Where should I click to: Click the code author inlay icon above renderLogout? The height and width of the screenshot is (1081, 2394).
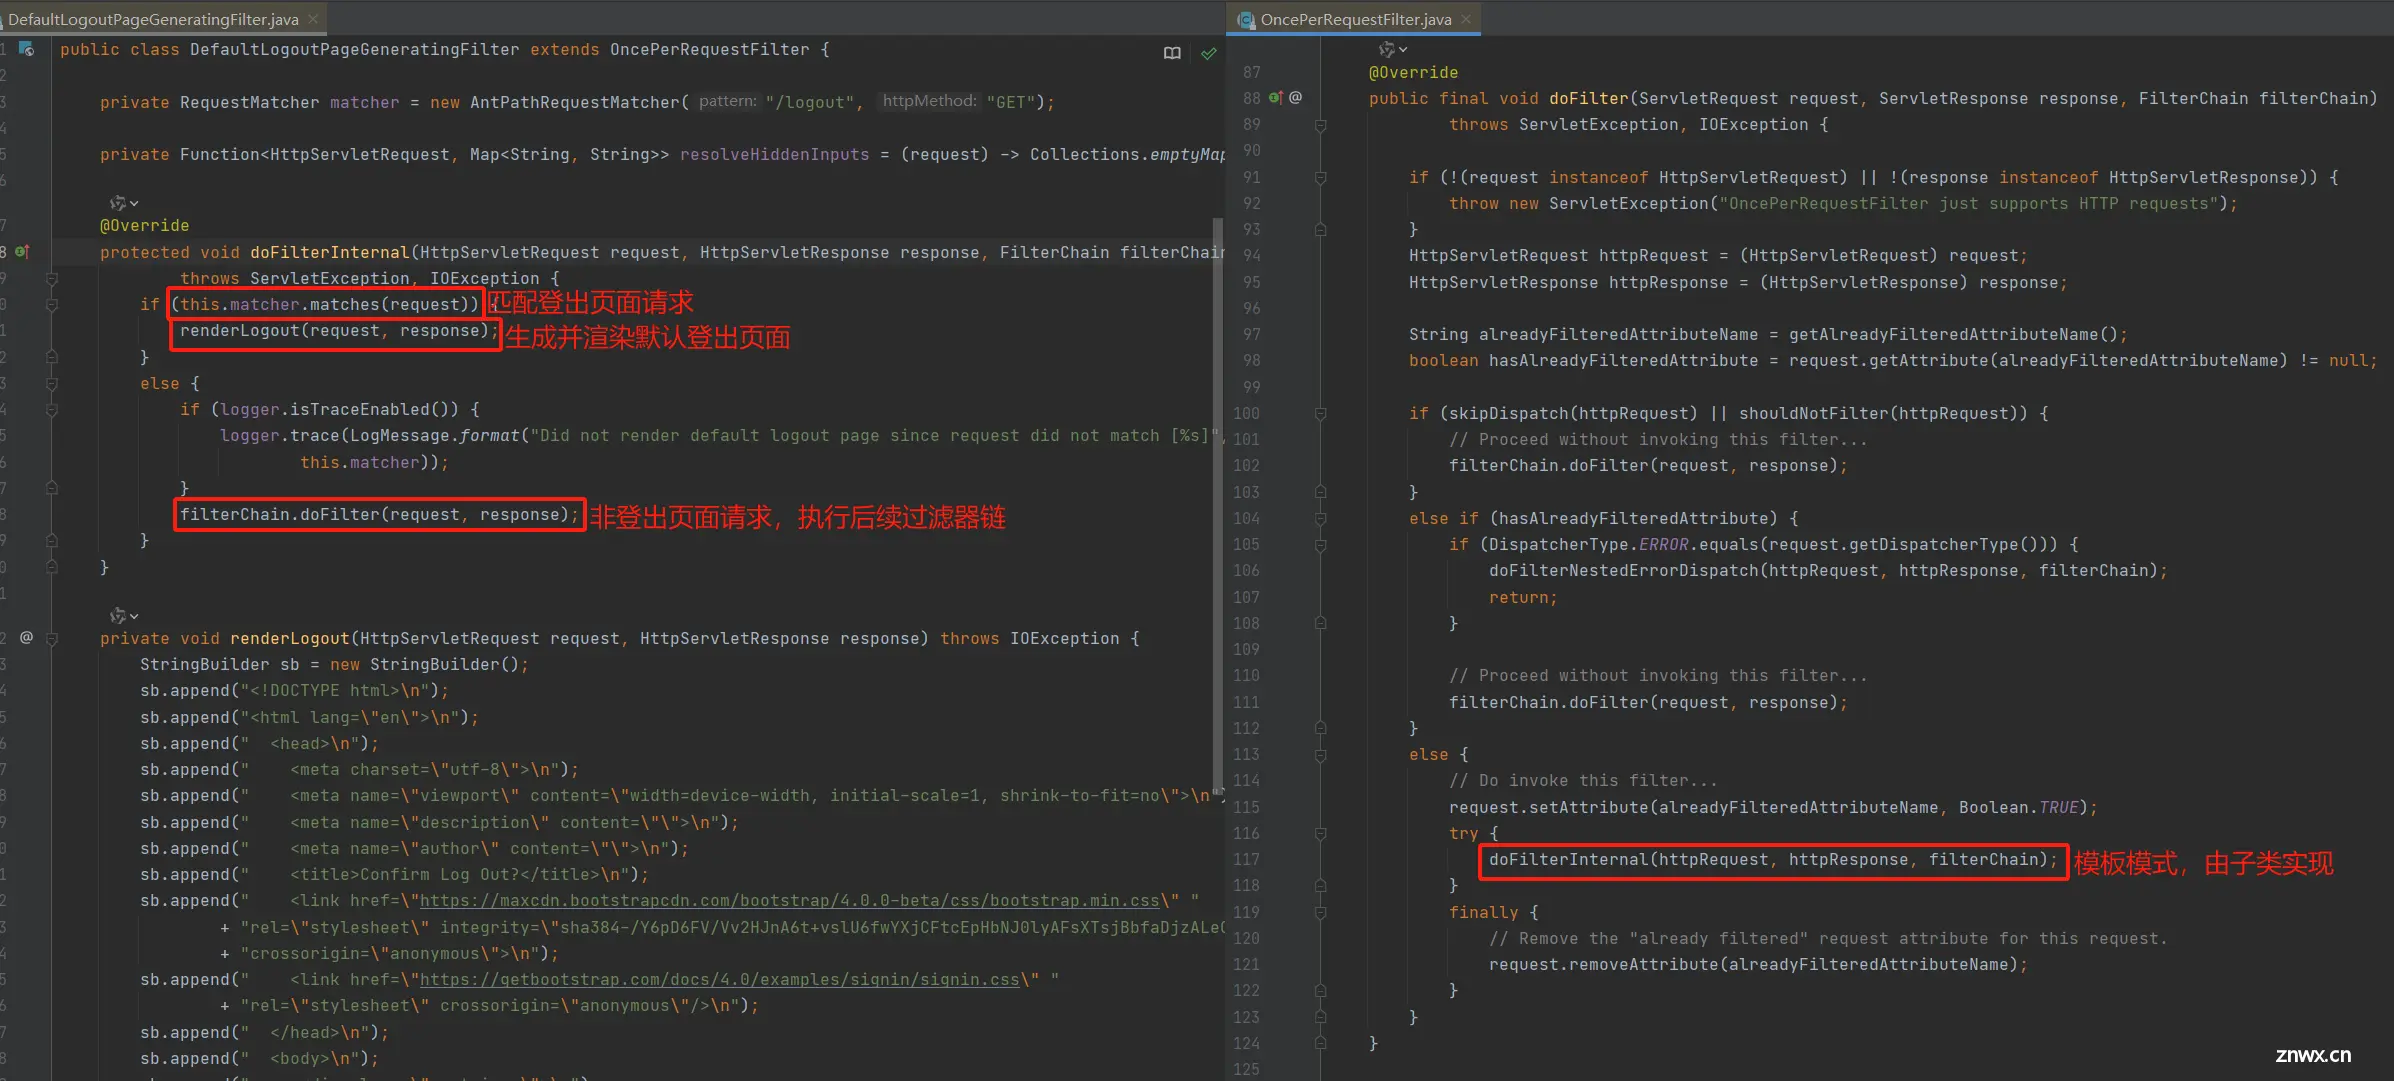point(118,616)
